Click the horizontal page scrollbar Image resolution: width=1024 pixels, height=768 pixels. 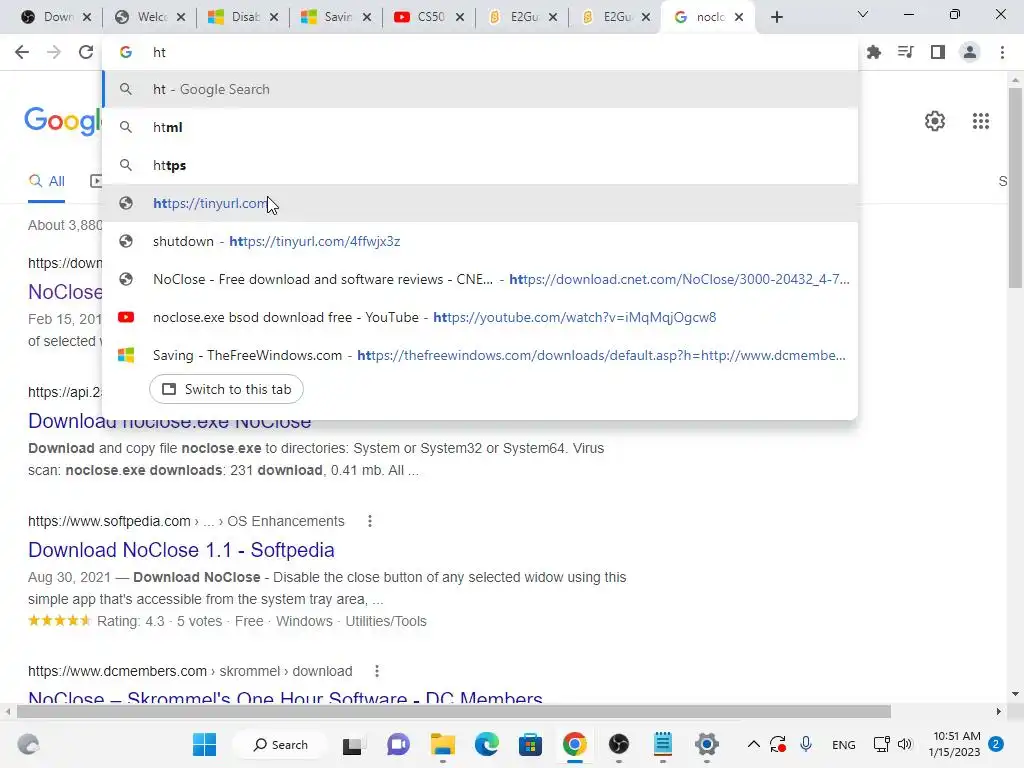point(454,711)
